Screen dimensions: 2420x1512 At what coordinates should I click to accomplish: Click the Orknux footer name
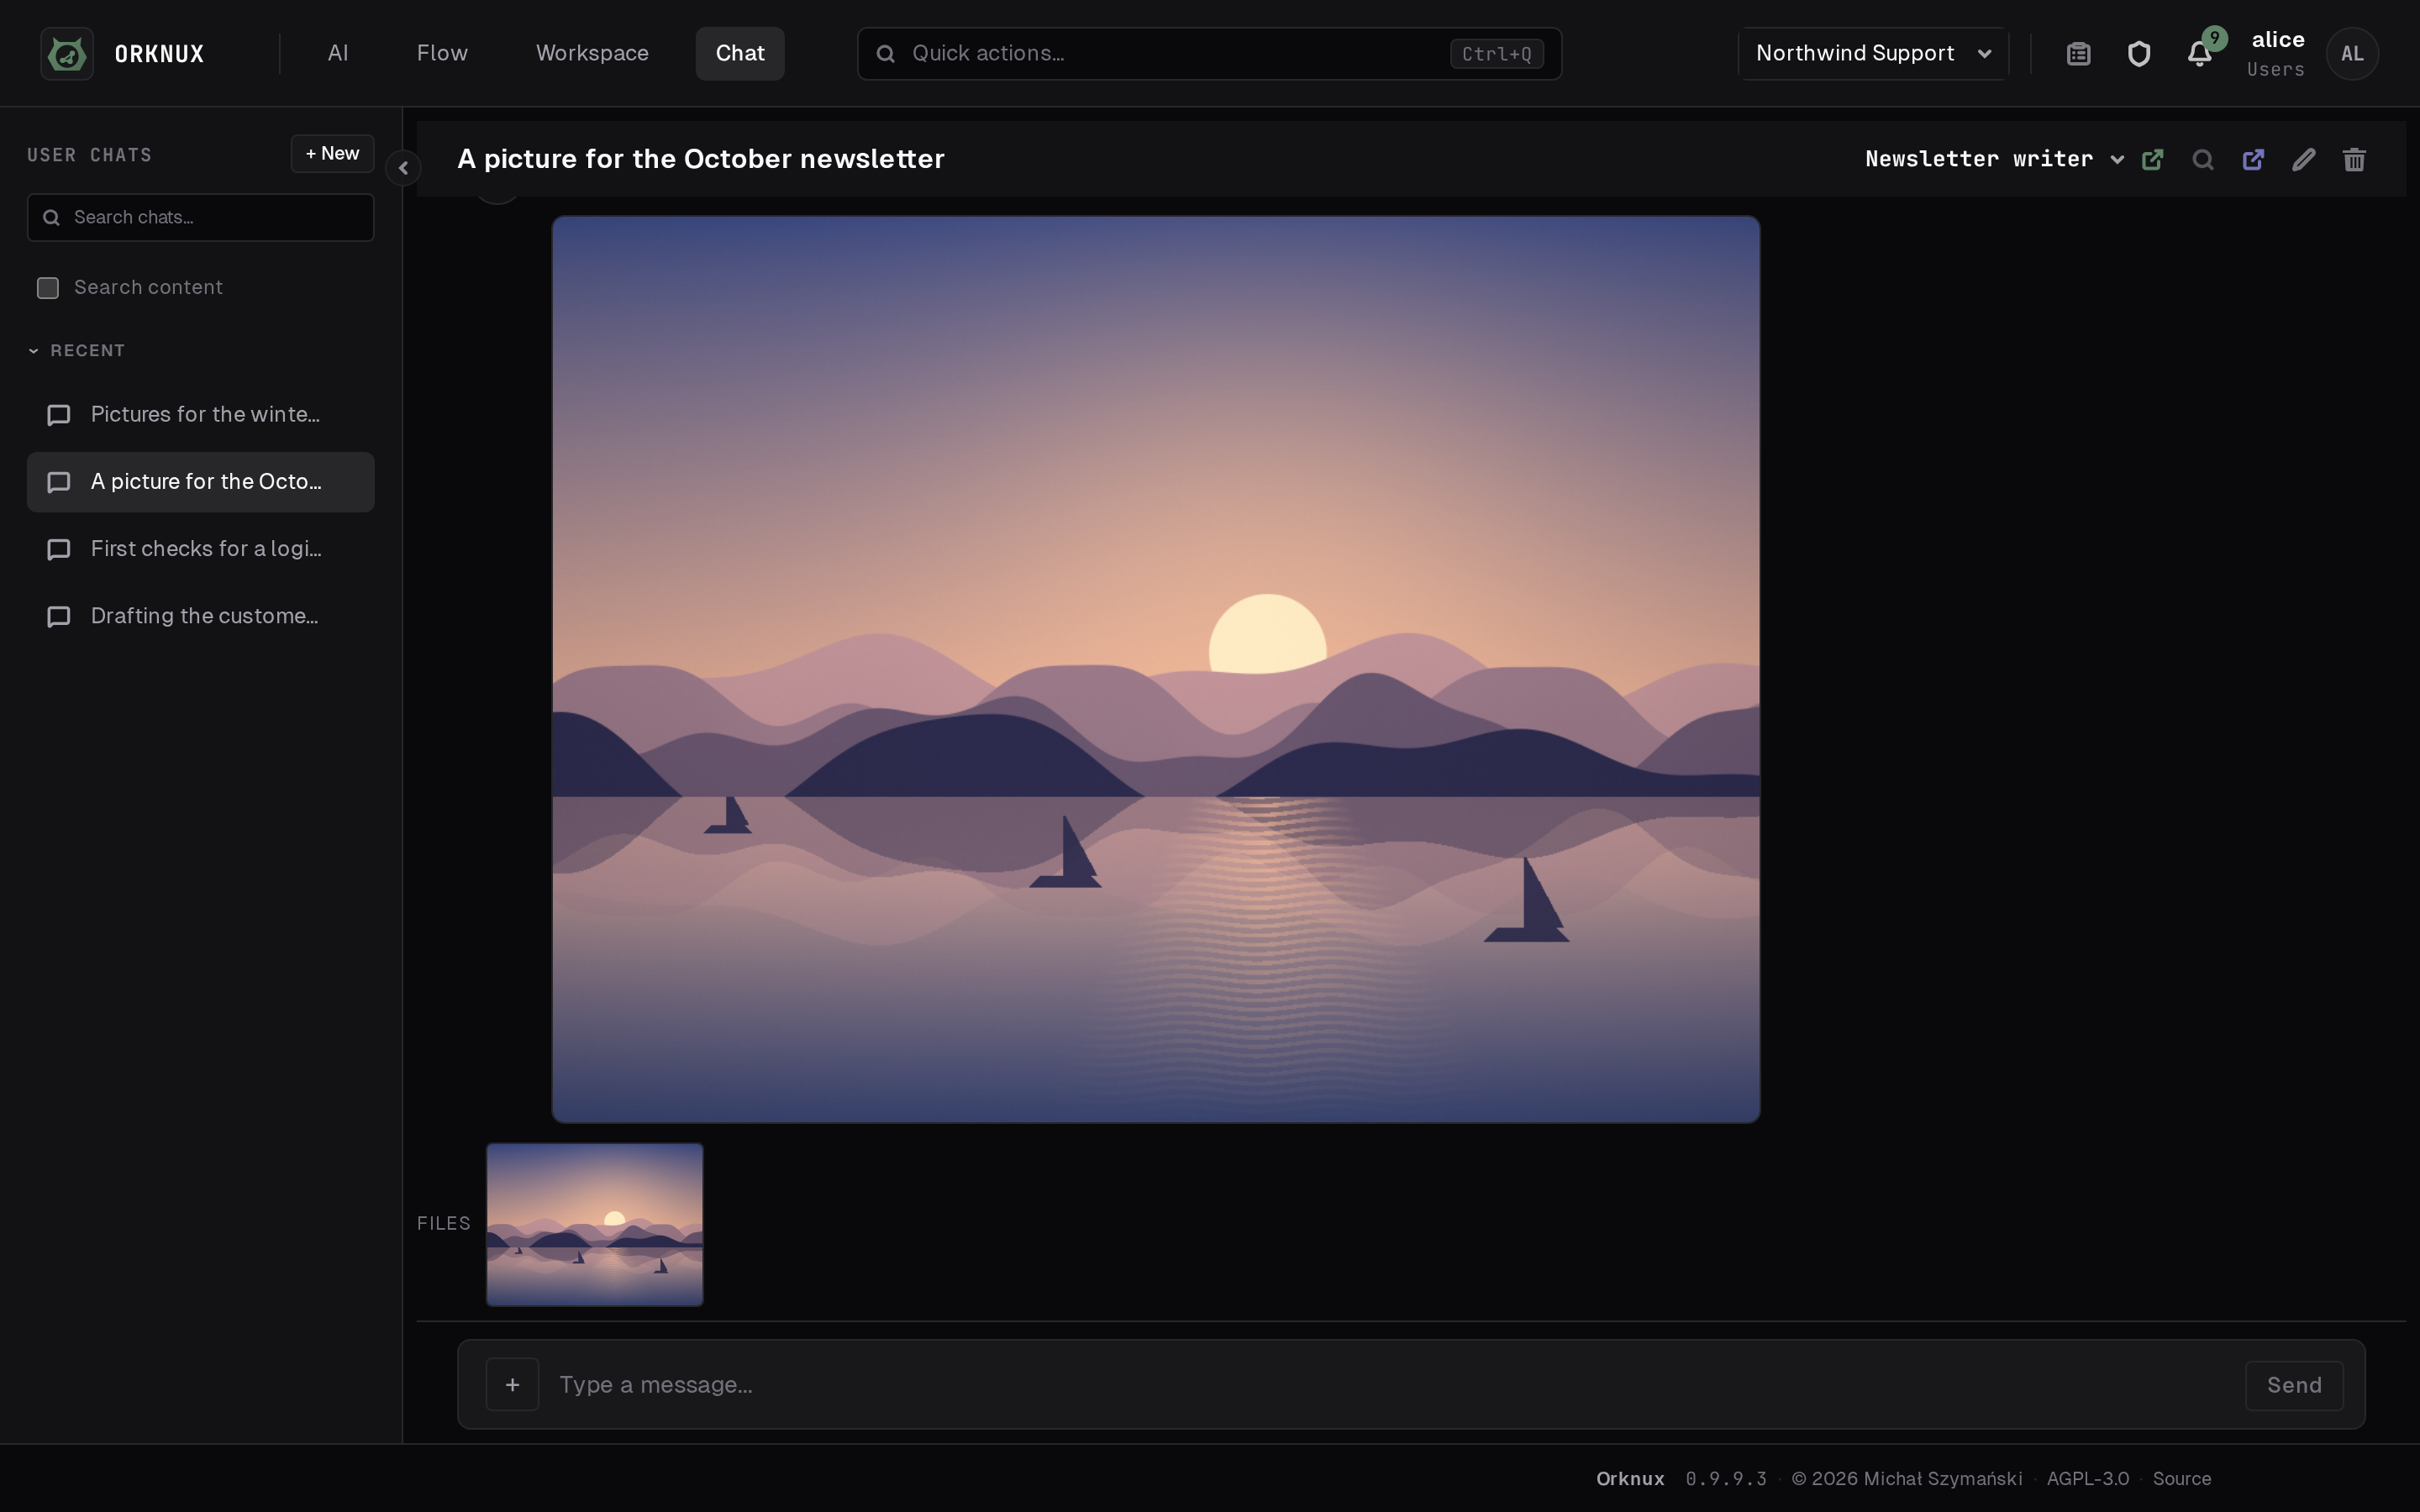tap(1630, 1478)
